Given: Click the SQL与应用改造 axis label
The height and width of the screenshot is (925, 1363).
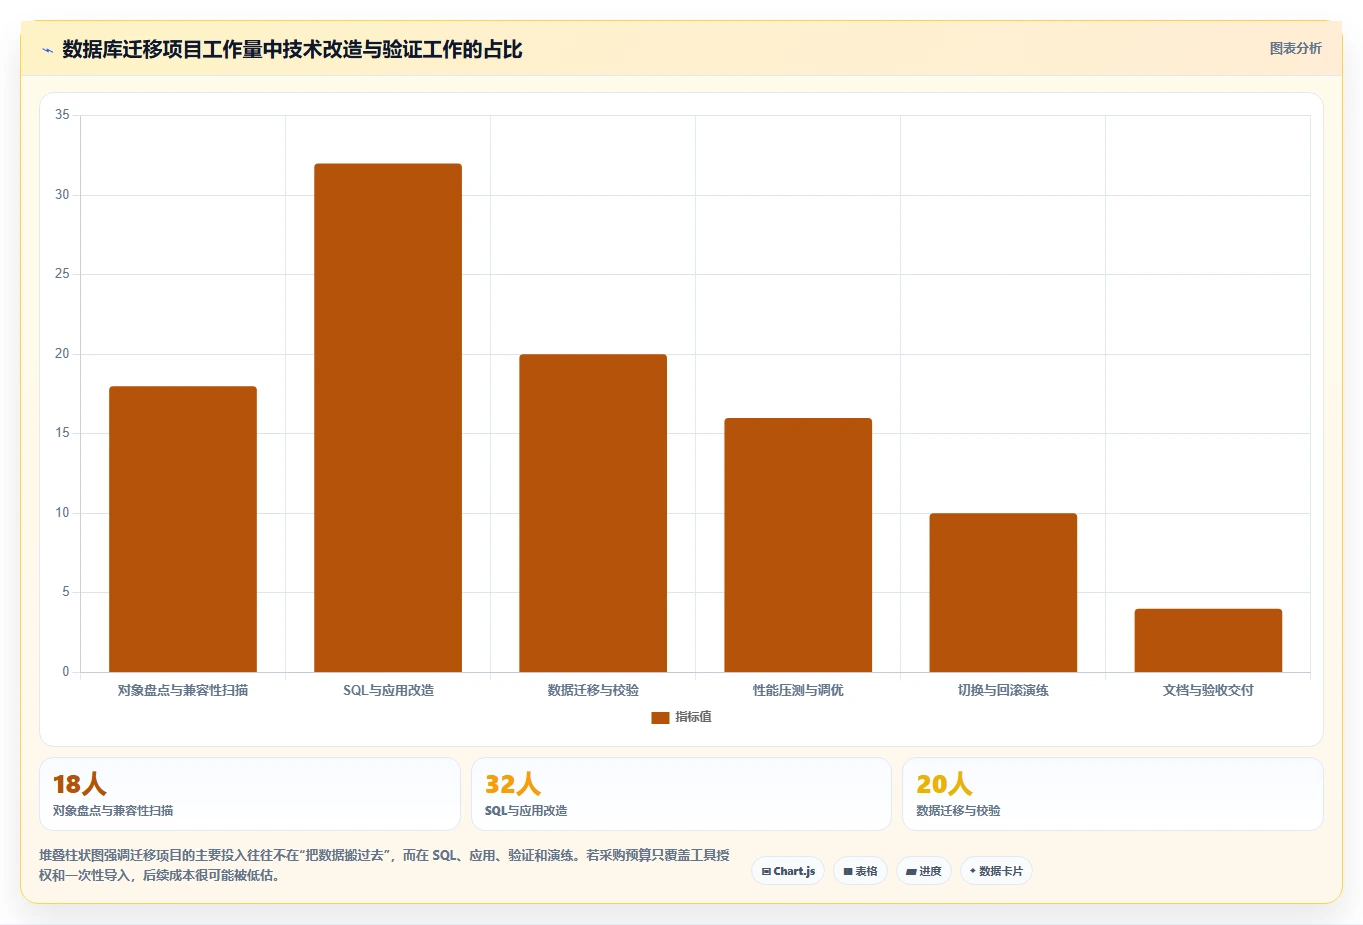Looking at the screenshot, I should pyautogui.click(x=388, y=690).
